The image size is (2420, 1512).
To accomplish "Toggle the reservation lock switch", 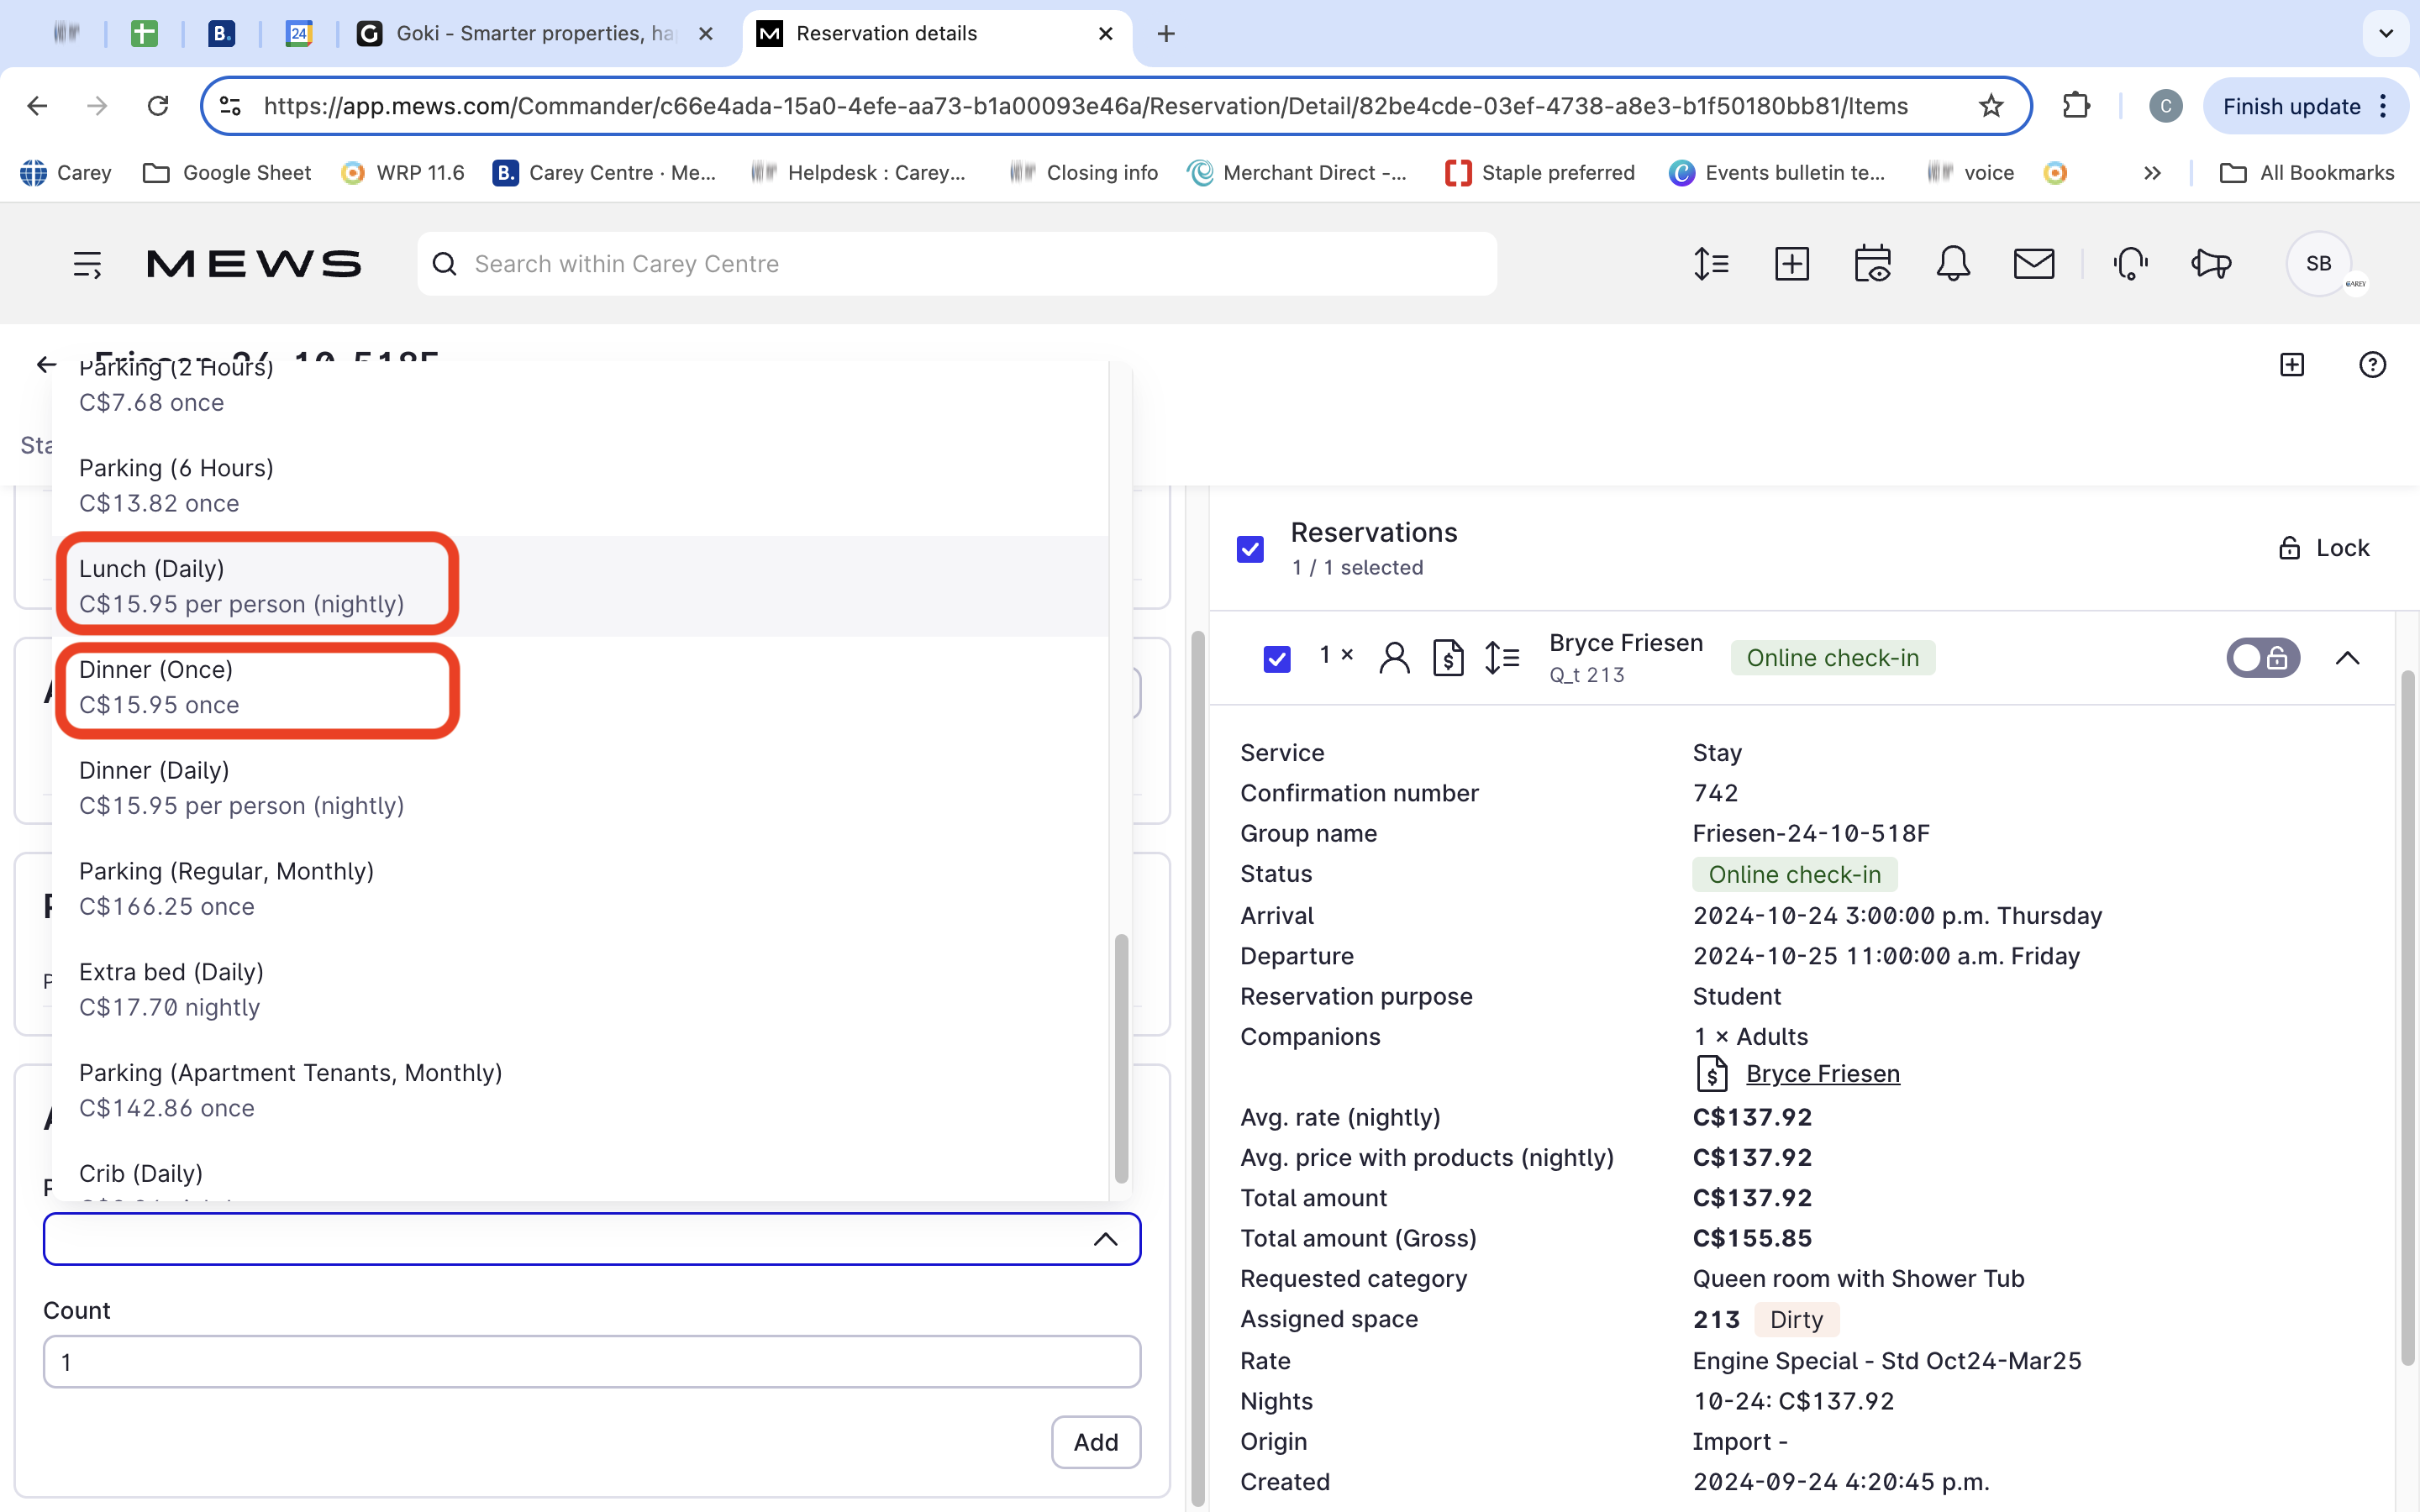I will (2262, 658).
